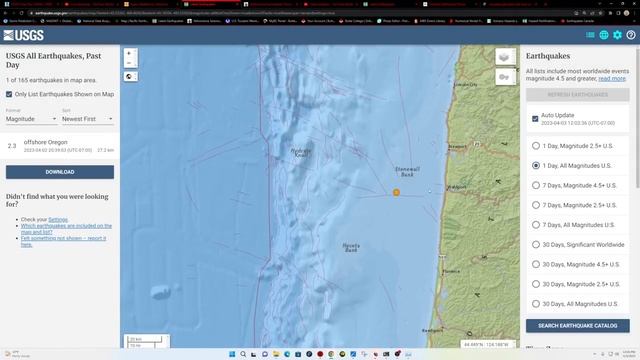The image size is (640, 360).
Task: Zoom in on the map with plus button
Action: pyautogui.click(x=129, y=53)
